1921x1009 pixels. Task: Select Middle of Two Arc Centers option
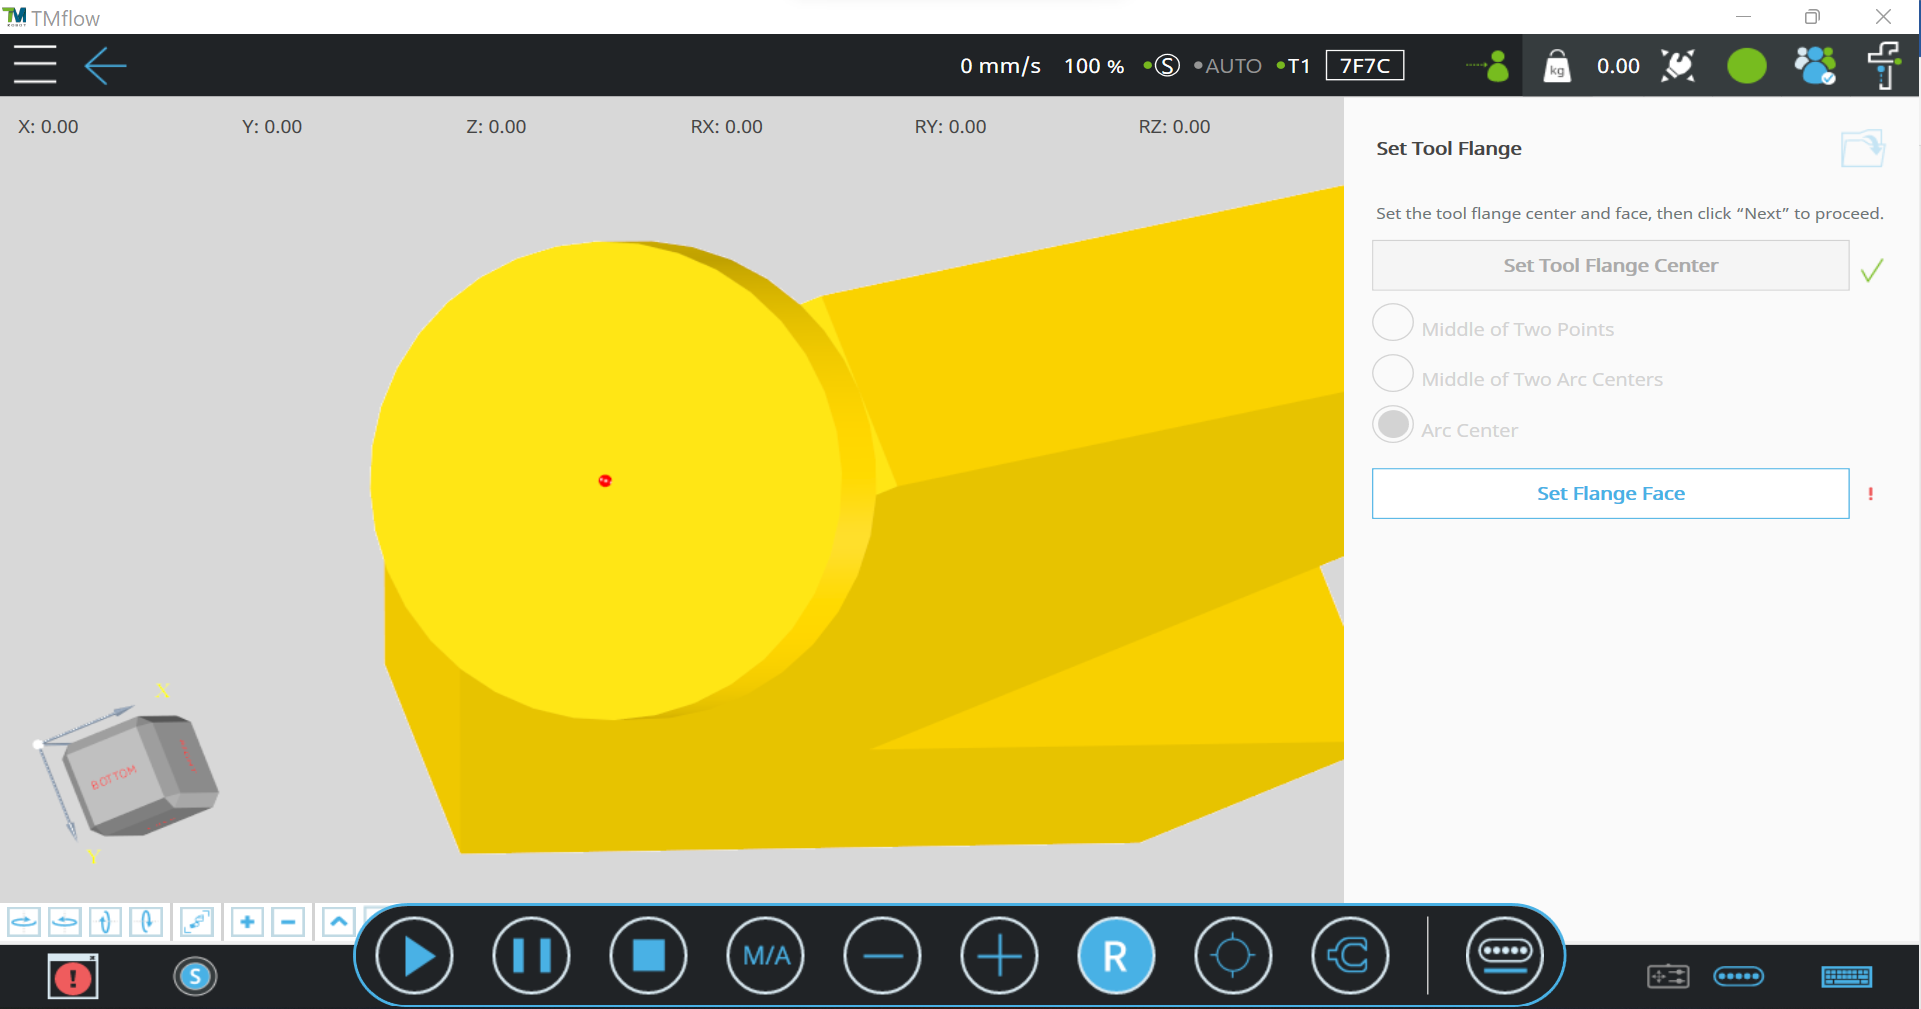click(1393, 375)
